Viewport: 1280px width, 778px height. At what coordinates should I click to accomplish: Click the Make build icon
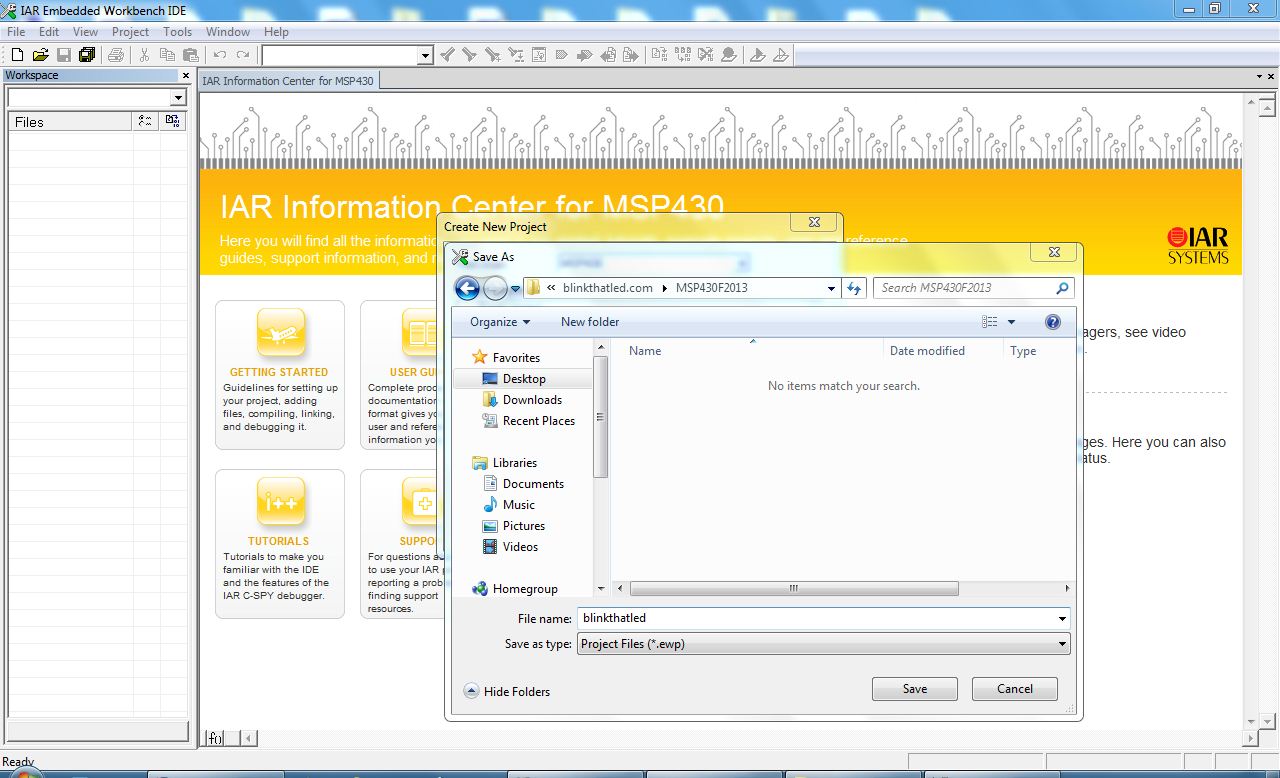point(683,55)
